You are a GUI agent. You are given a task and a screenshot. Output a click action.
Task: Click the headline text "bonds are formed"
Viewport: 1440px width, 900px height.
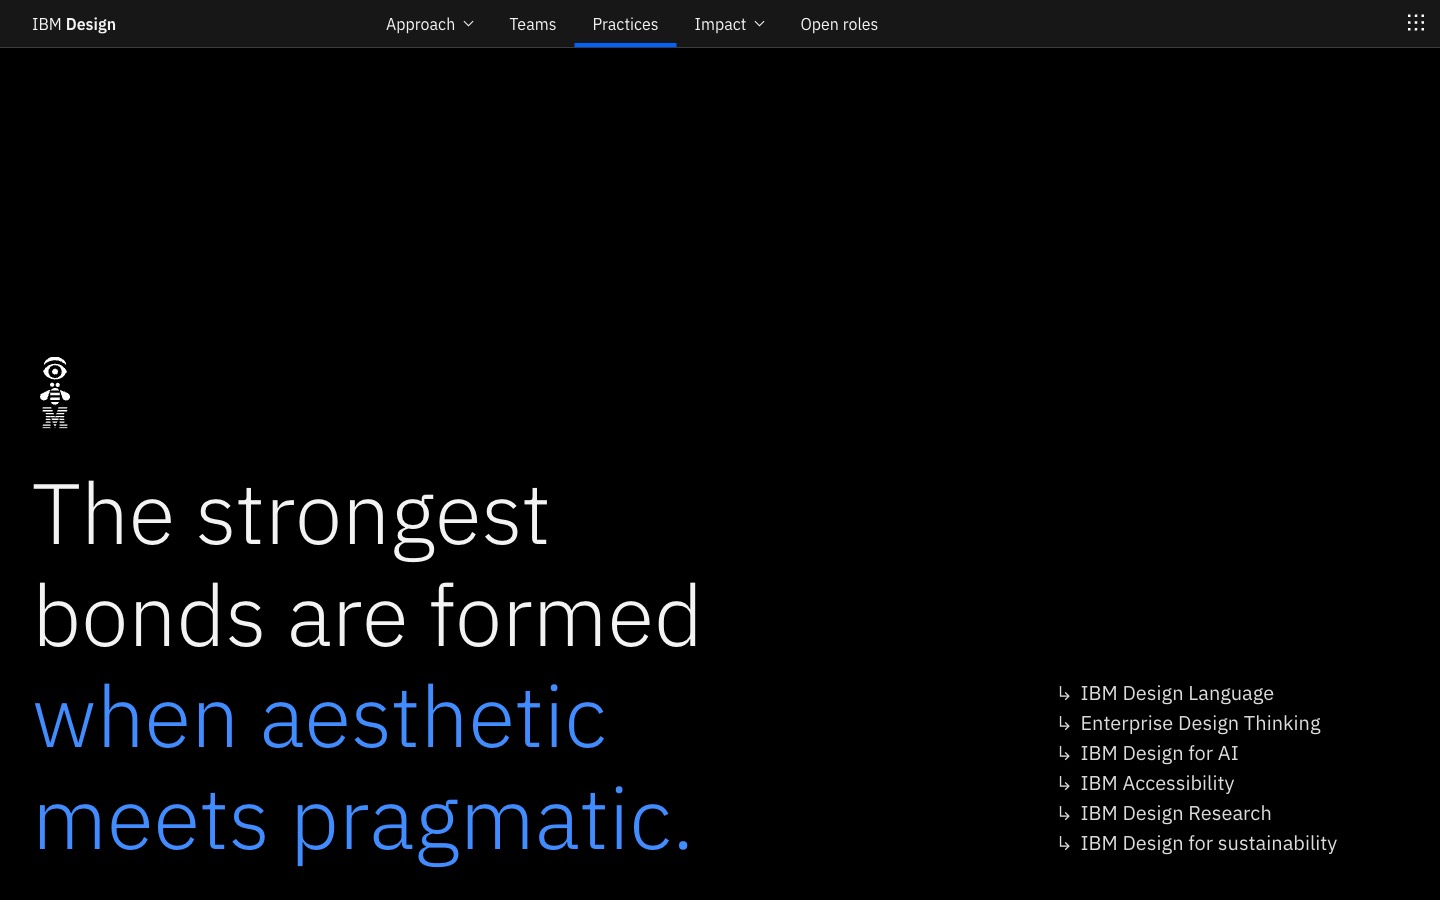coord(367,616)
